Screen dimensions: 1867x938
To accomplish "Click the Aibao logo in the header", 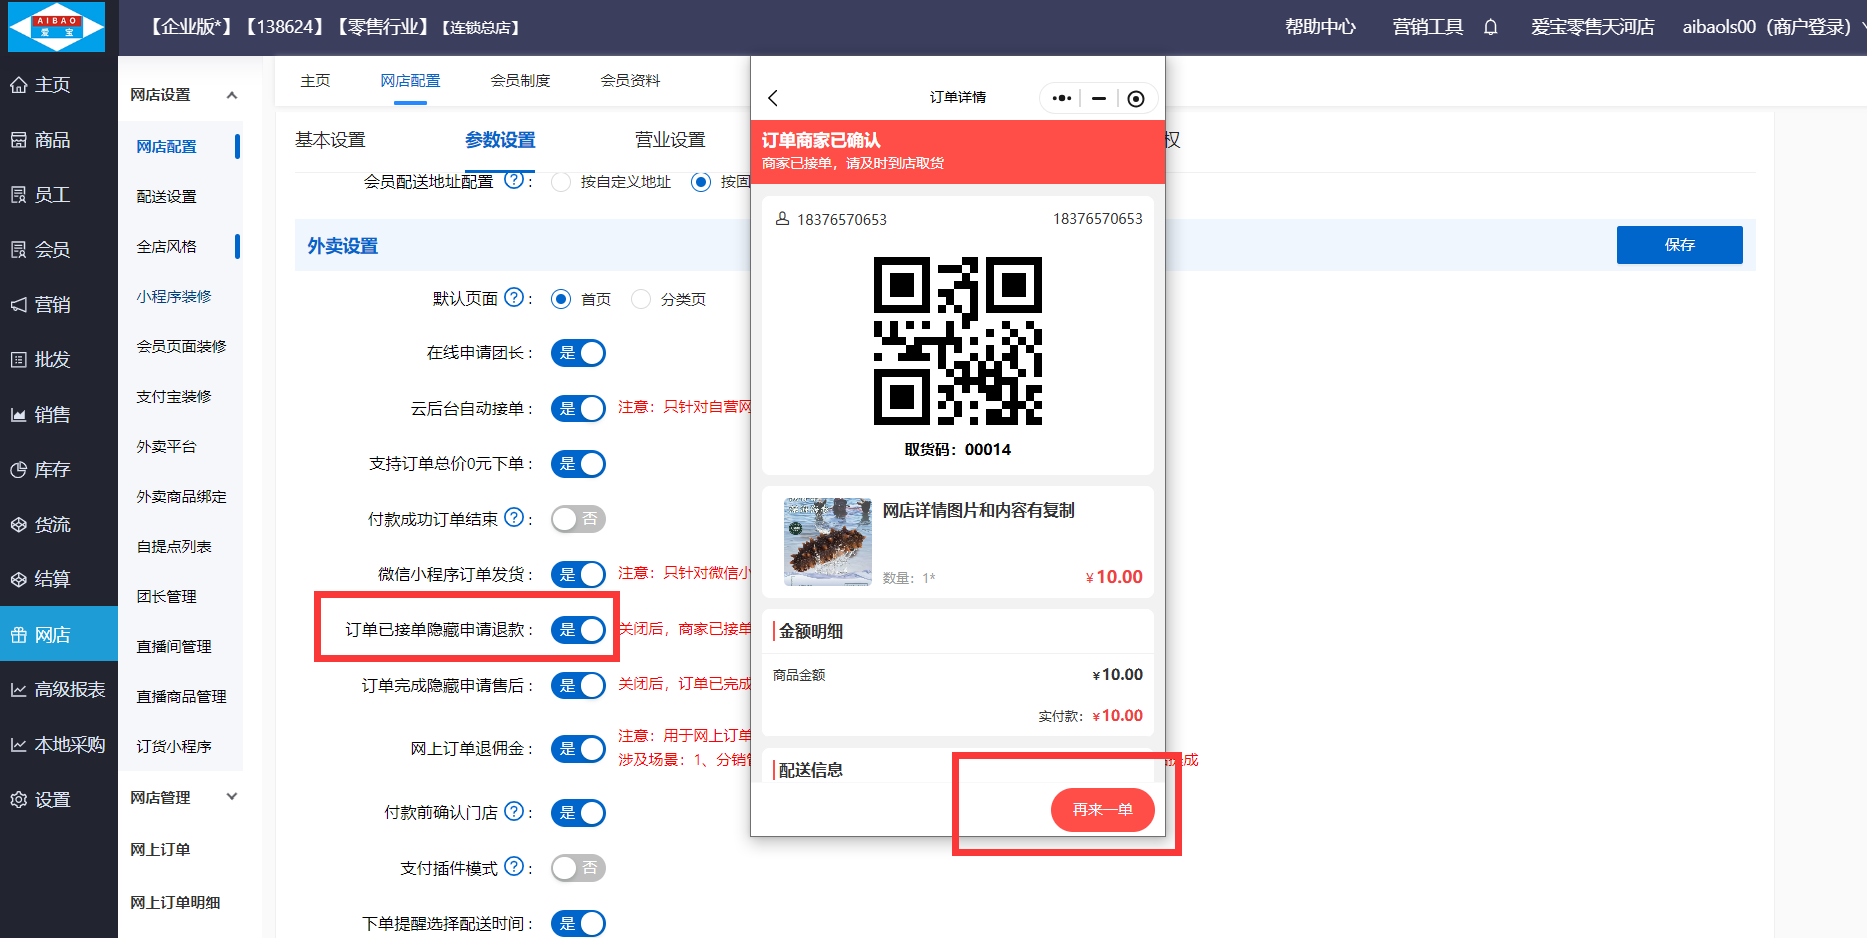I will (56, 27).
